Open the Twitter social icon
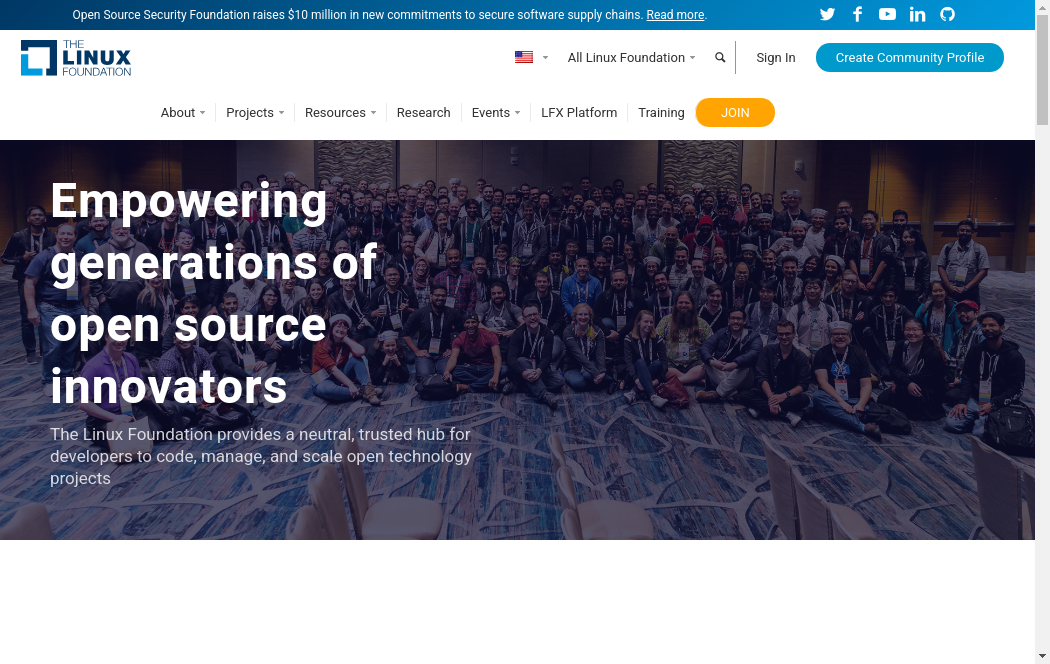1050x664 pixels. click(x=827, y=14)
